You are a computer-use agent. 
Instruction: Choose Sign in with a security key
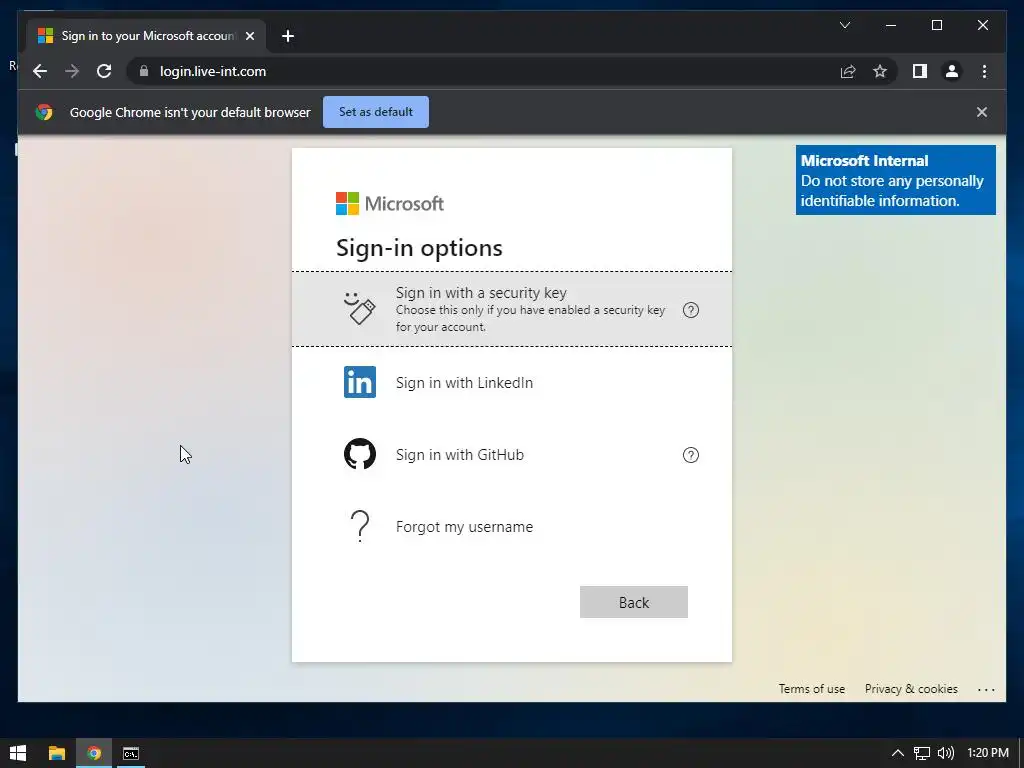coord(511,309)
